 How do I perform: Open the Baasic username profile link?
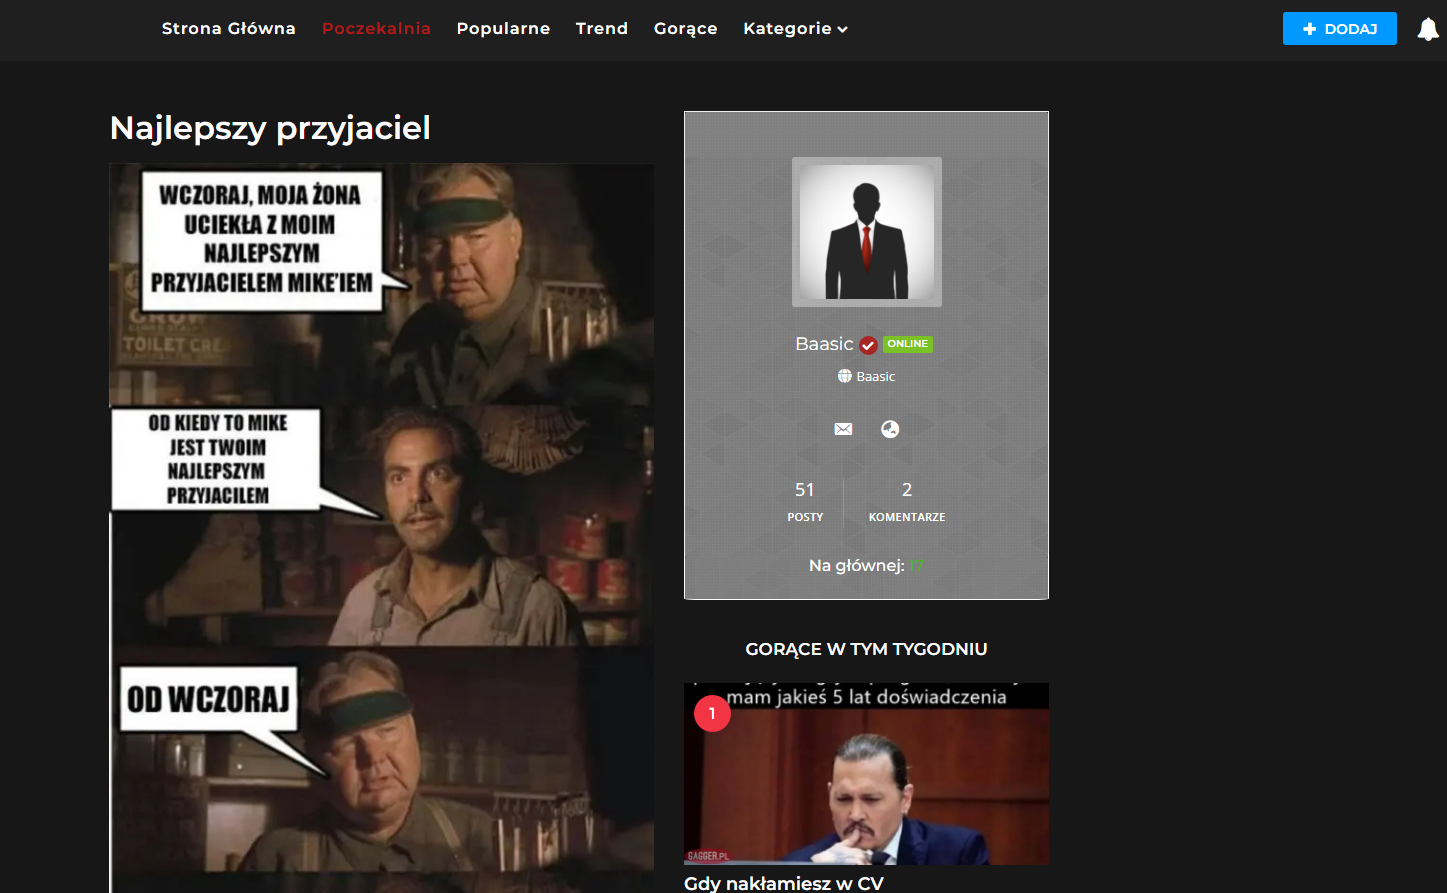(x=824, y=344)
